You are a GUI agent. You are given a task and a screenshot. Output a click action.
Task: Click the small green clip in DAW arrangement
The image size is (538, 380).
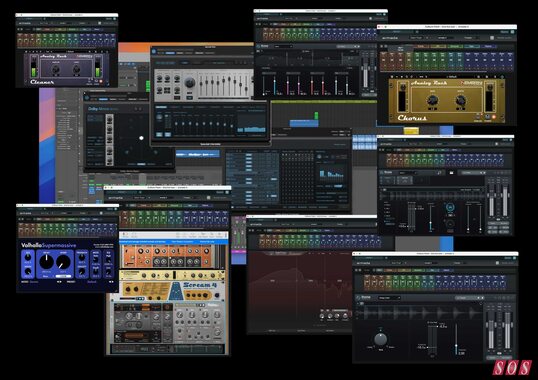coord(316,116)
